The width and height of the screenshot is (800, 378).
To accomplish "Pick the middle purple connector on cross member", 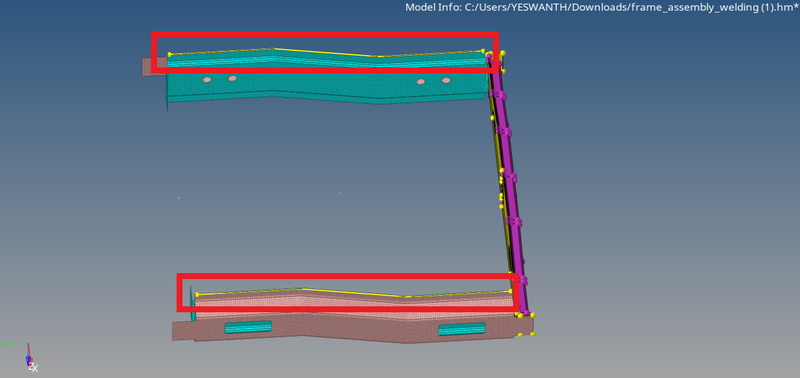I will tap(510, 178).
